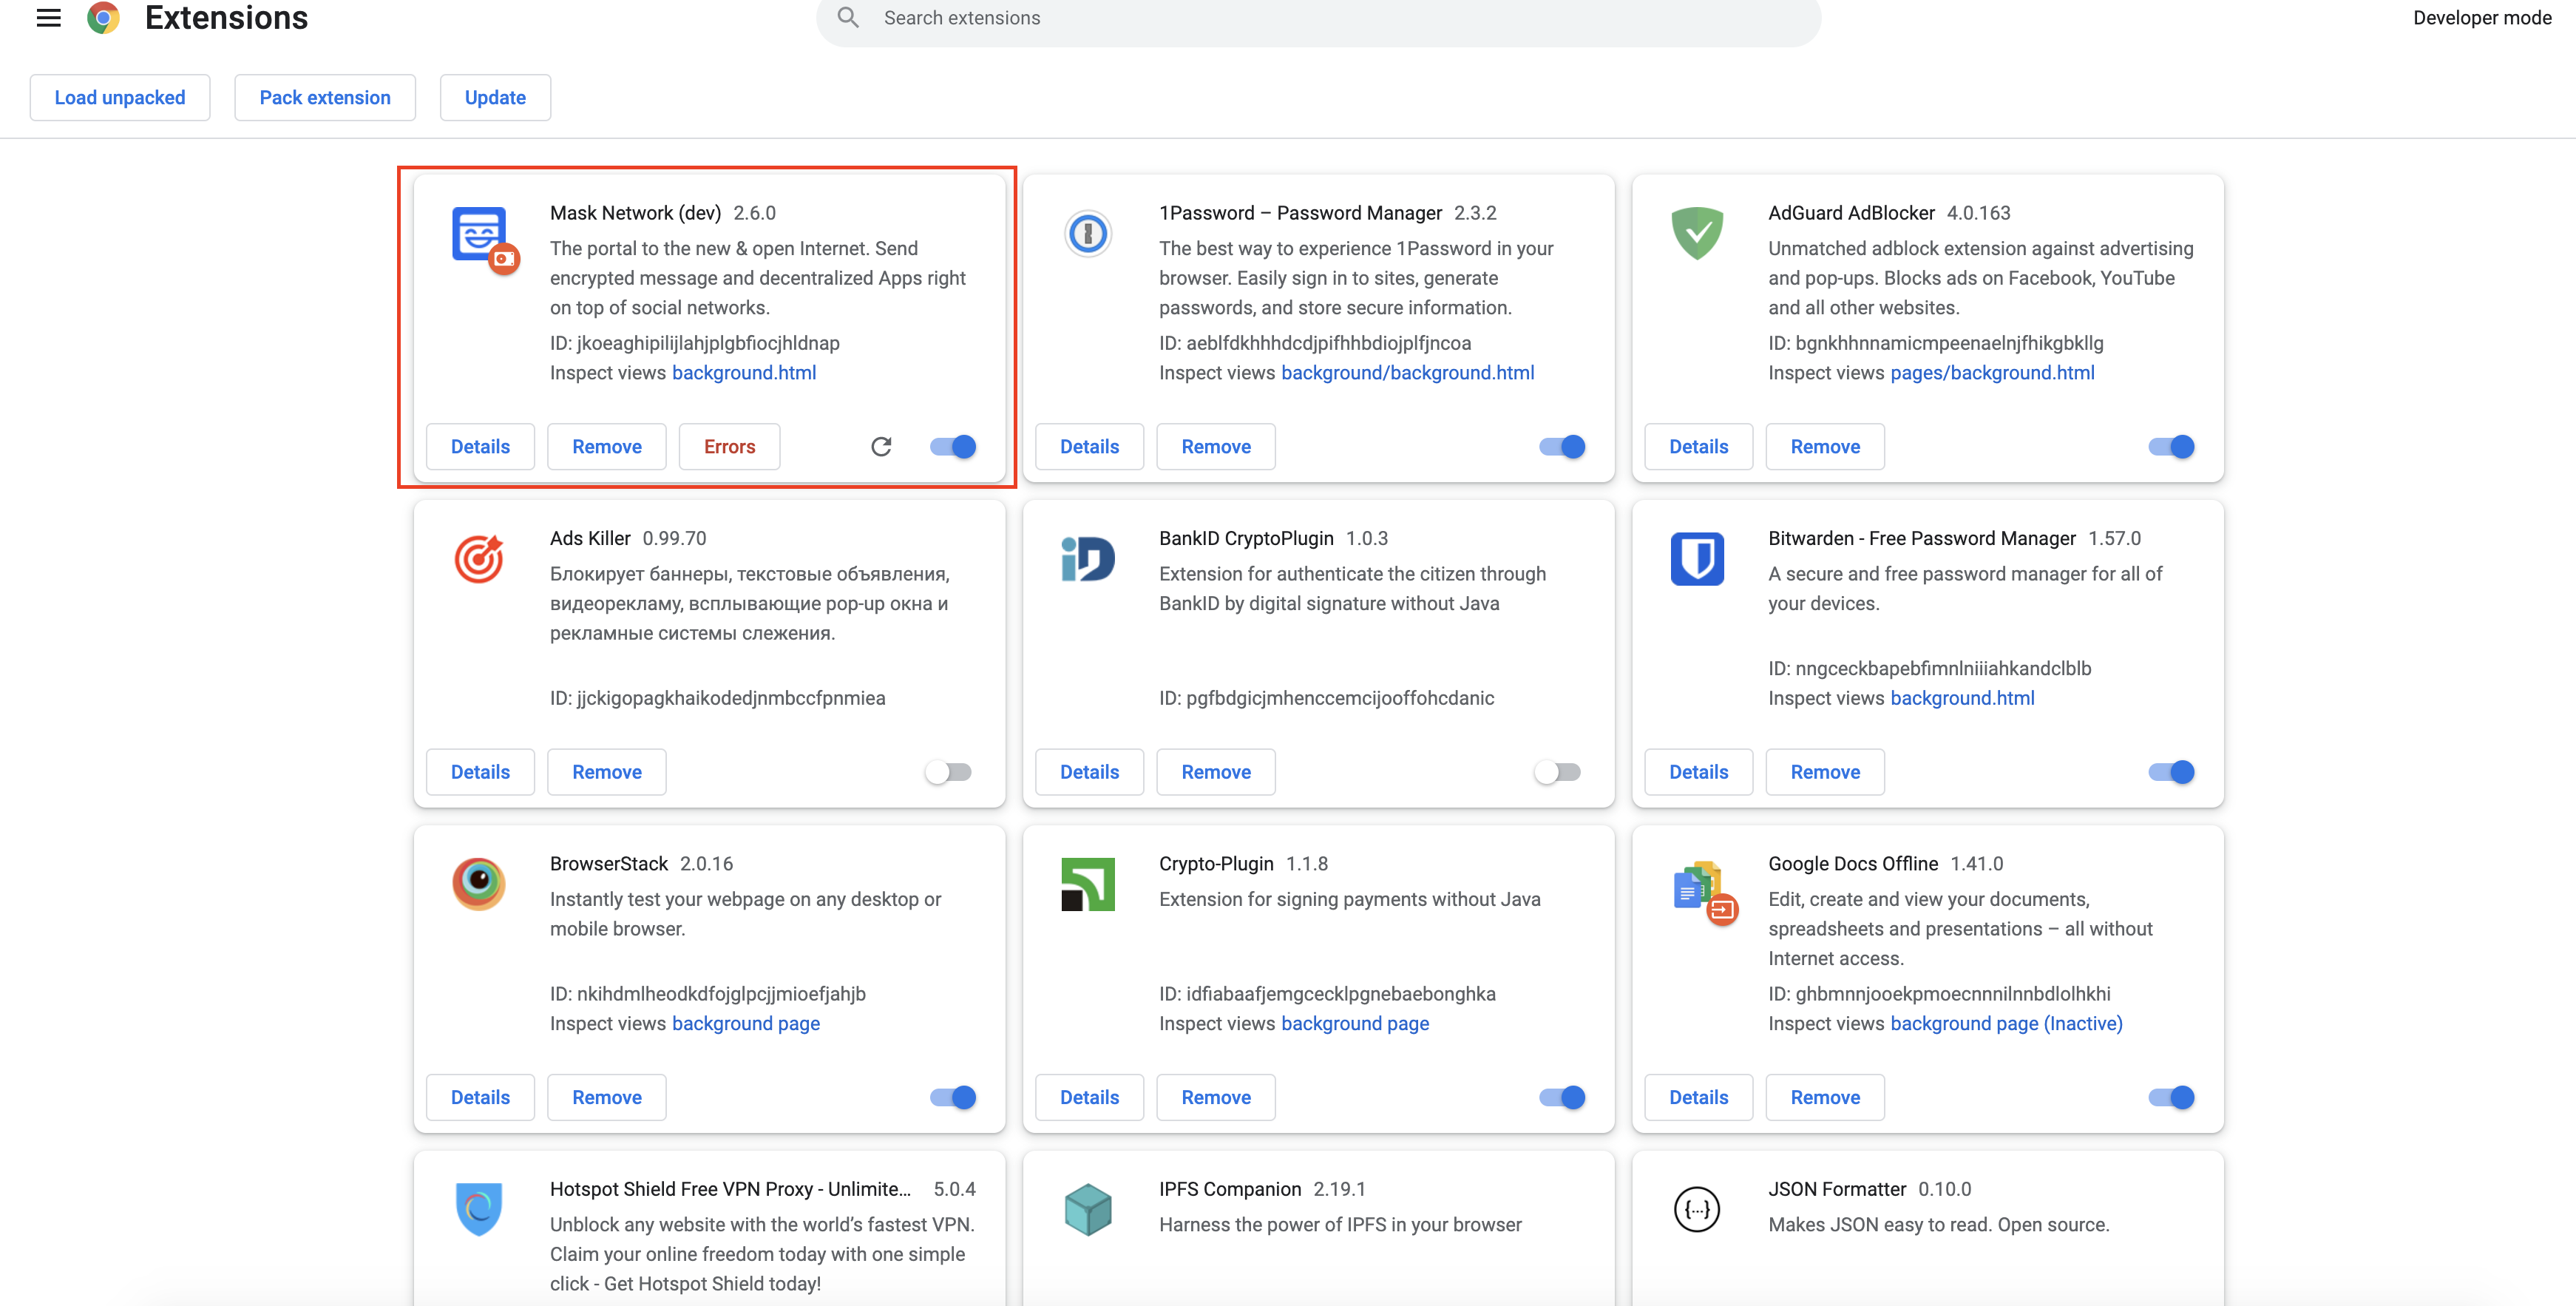2576x1306 pixels.
Task: Remove the Bitwarden extension
Action: pyautogui.click(x=1825, y=771)
